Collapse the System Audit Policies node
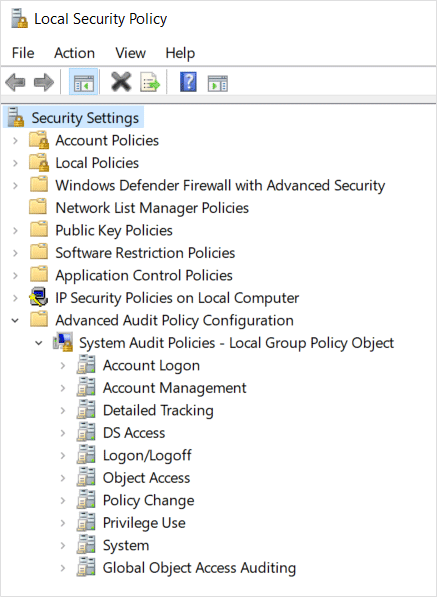 [x=38, y=343]
